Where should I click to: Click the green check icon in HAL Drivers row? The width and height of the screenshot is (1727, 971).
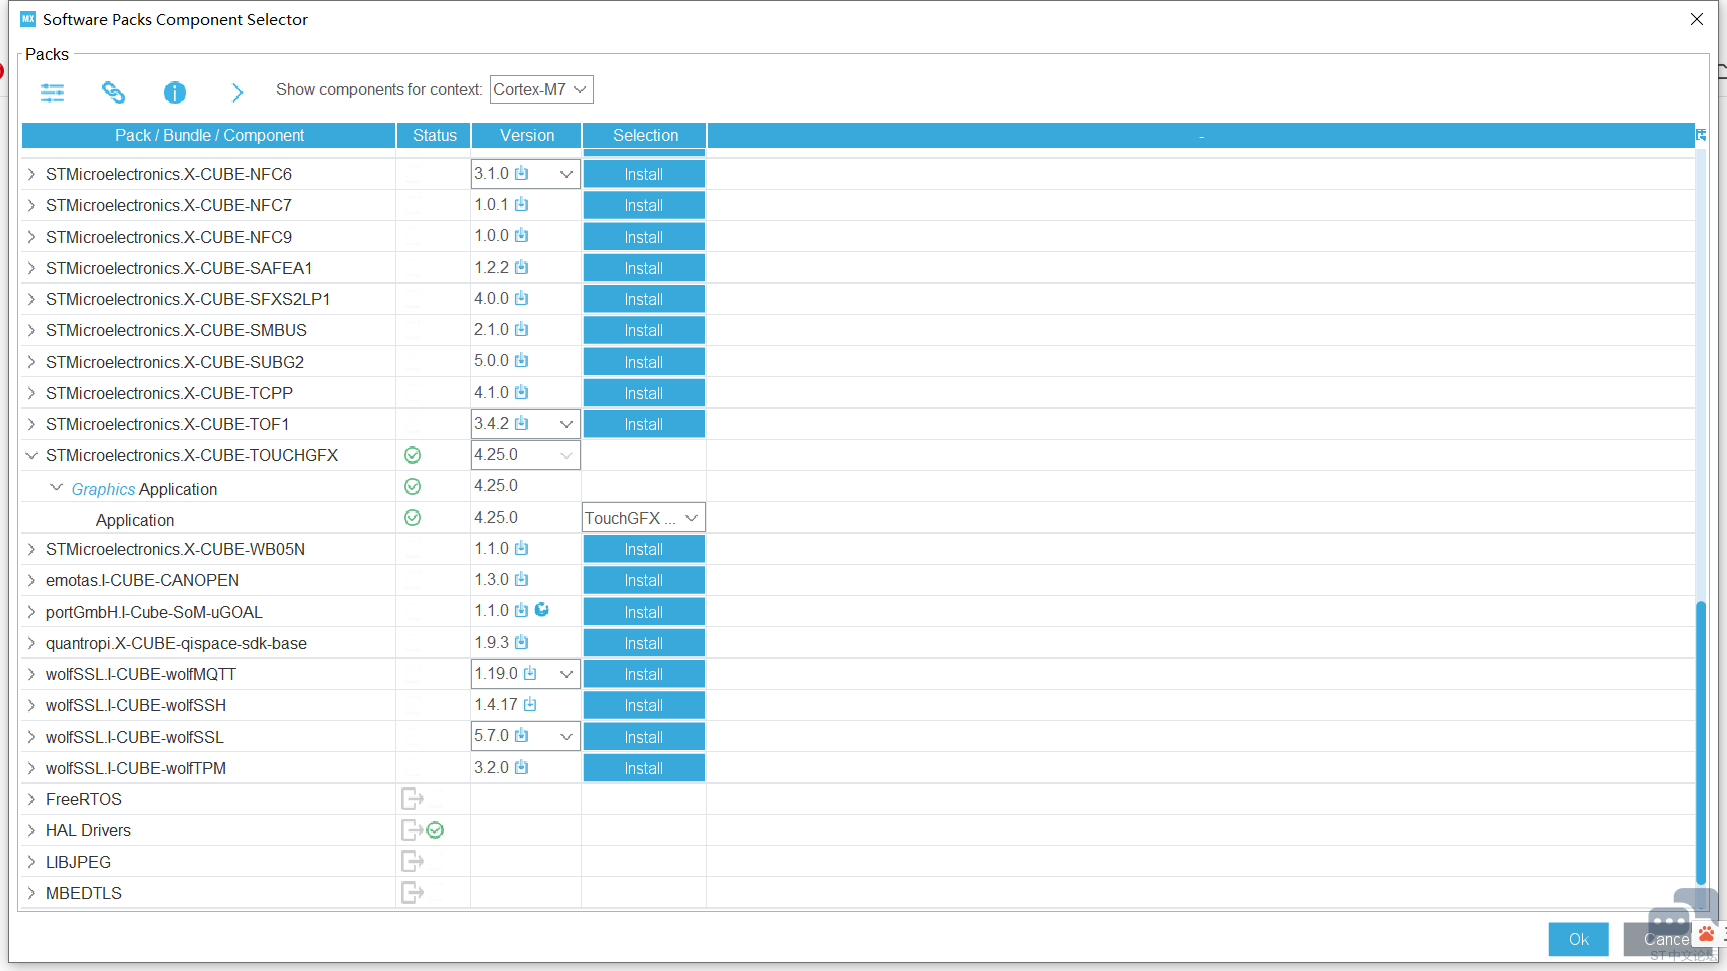pos(435,830)
